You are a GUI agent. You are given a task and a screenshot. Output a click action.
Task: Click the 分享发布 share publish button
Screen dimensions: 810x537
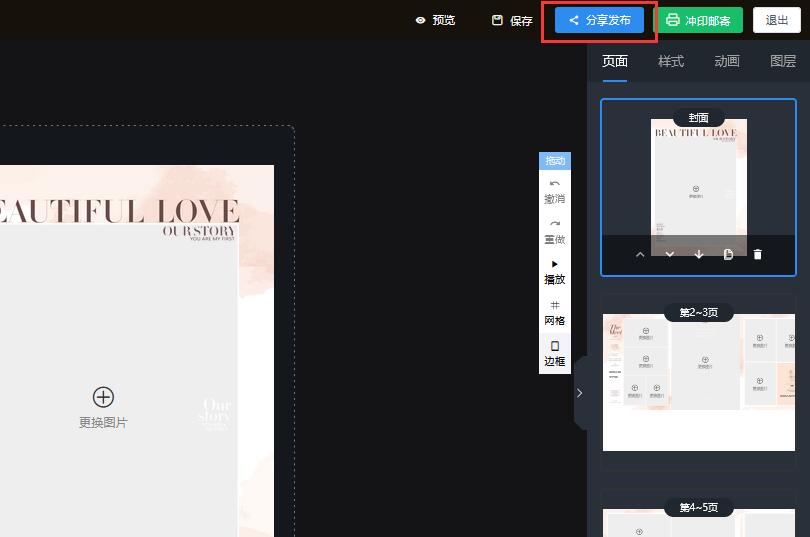599,20
